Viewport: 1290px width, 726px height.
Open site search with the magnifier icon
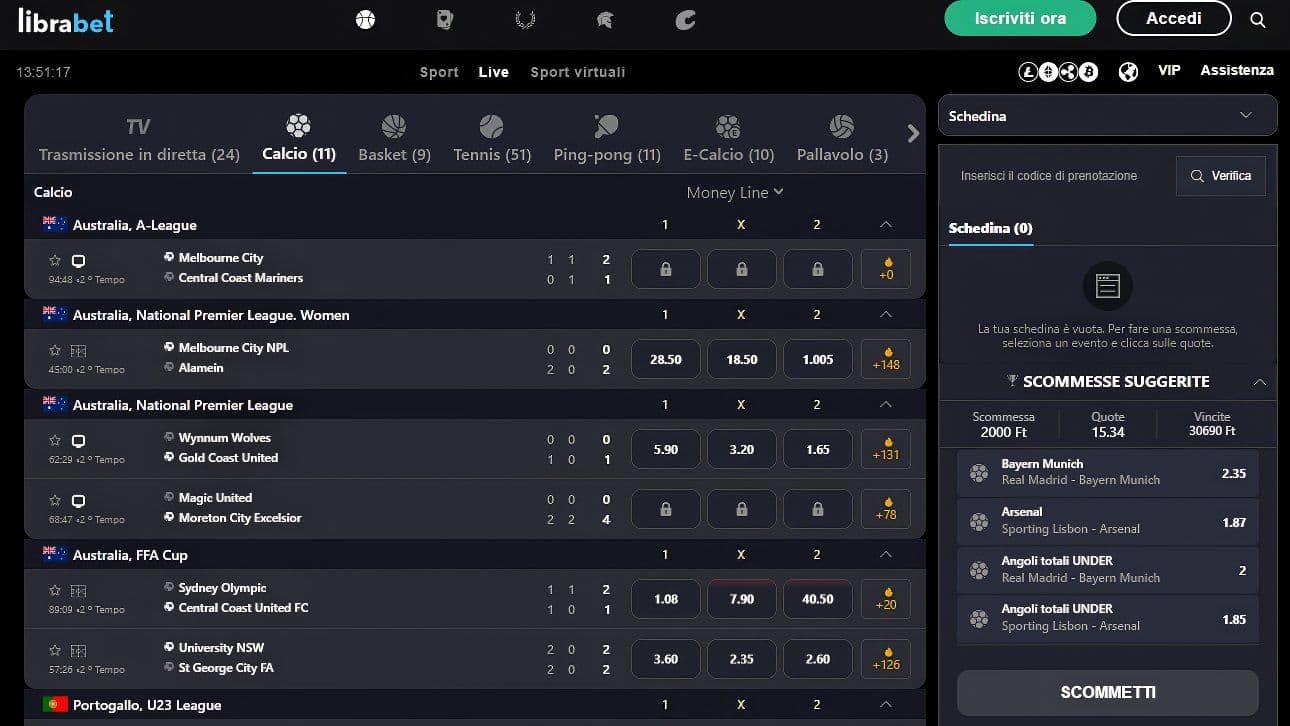coord(1258,18)
